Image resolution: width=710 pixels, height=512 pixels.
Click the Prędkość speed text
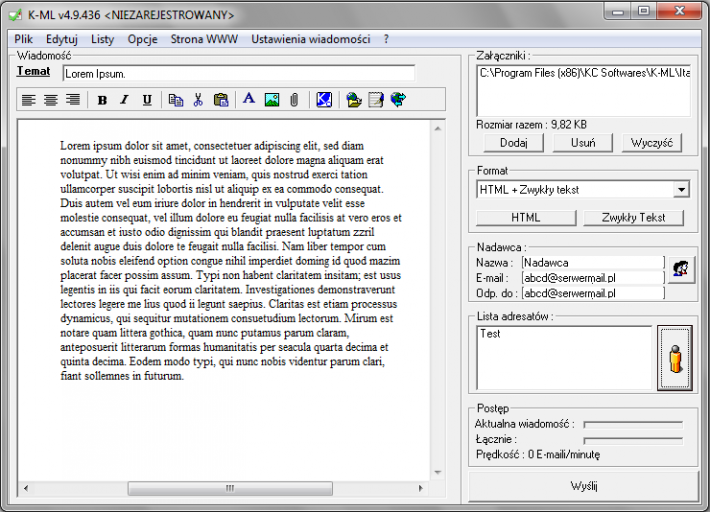tap(538, 455)
